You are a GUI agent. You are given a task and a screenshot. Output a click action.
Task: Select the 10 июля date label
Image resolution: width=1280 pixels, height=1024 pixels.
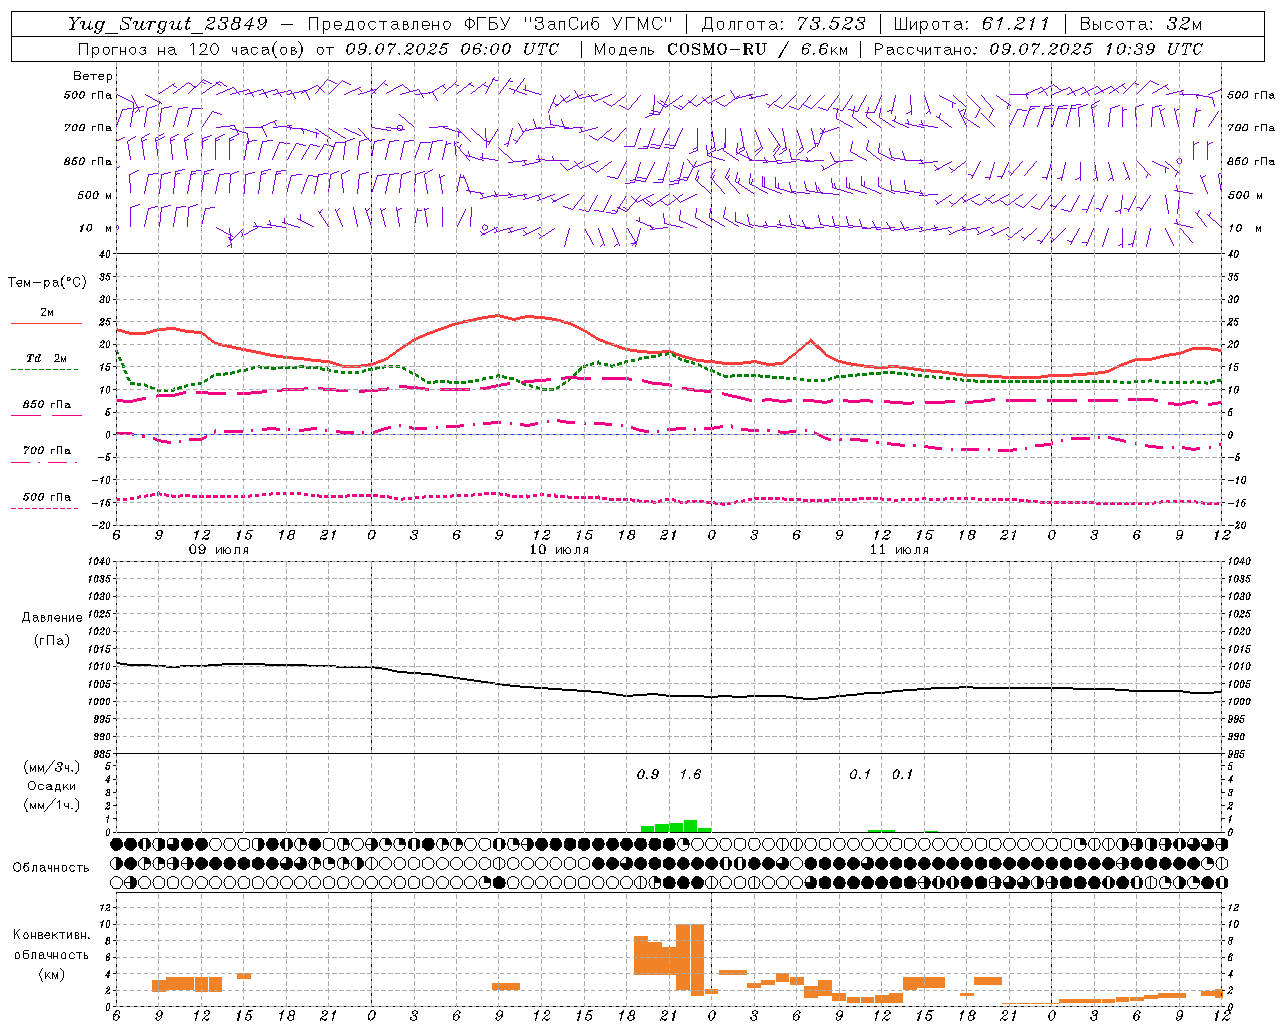(559, 550)
